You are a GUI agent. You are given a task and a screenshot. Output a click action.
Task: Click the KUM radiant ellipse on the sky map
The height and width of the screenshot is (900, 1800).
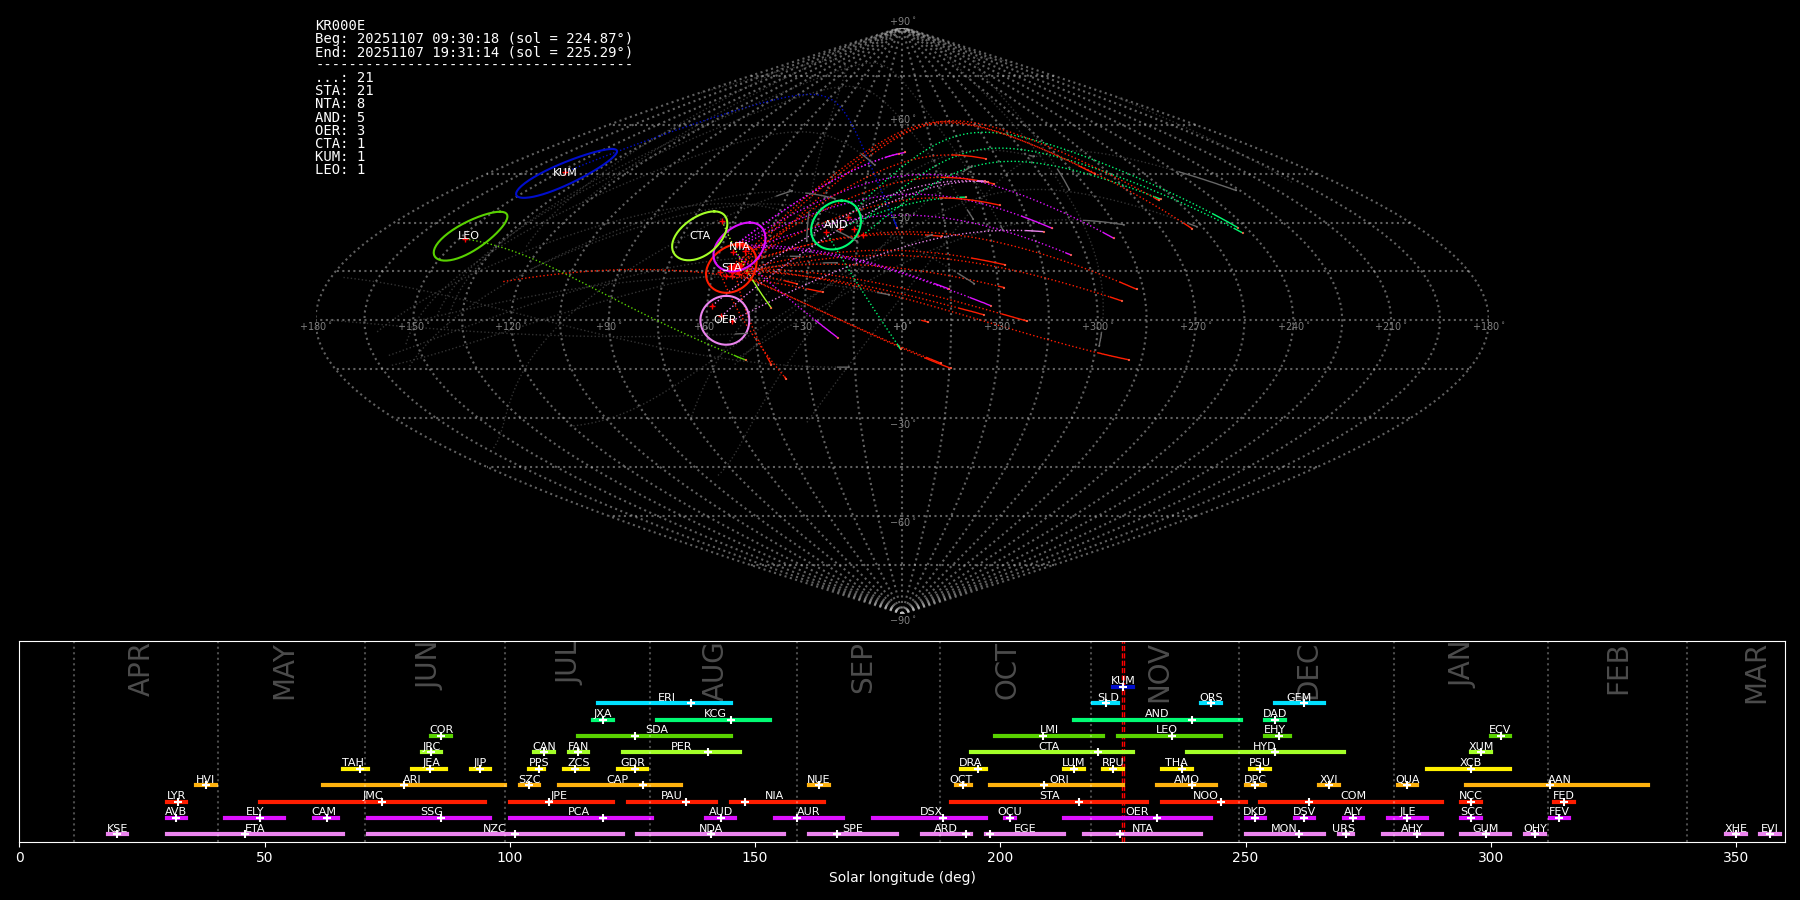[x=566, y=173]
